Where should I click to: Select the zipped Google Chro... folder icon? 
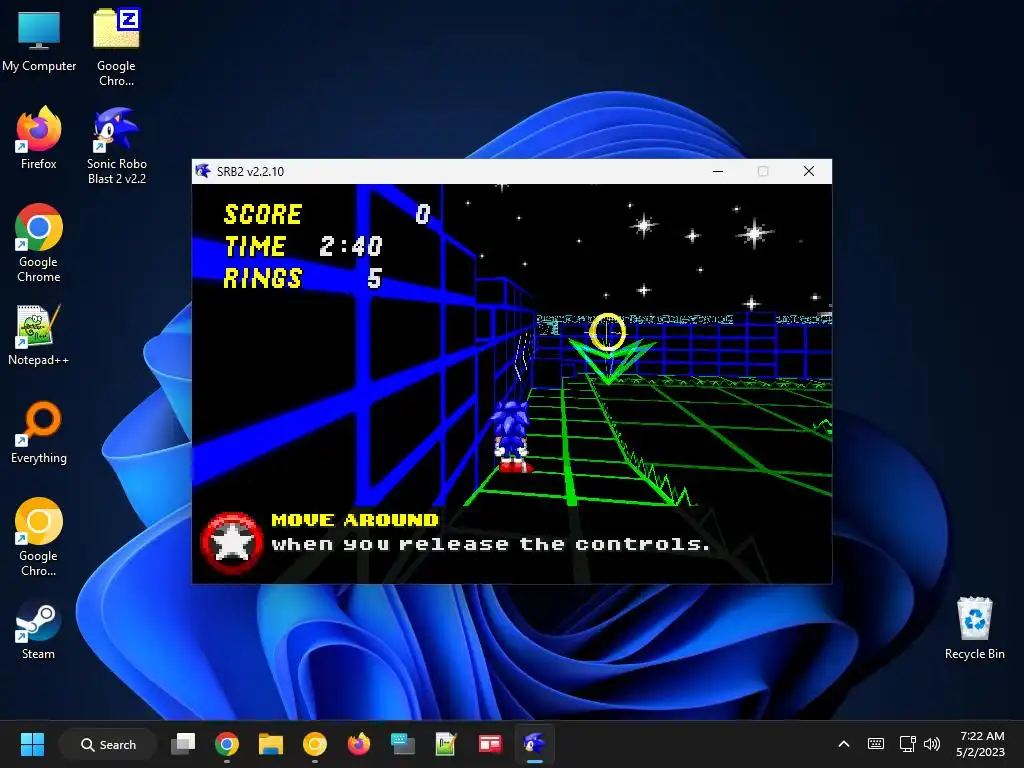point(116,47)
